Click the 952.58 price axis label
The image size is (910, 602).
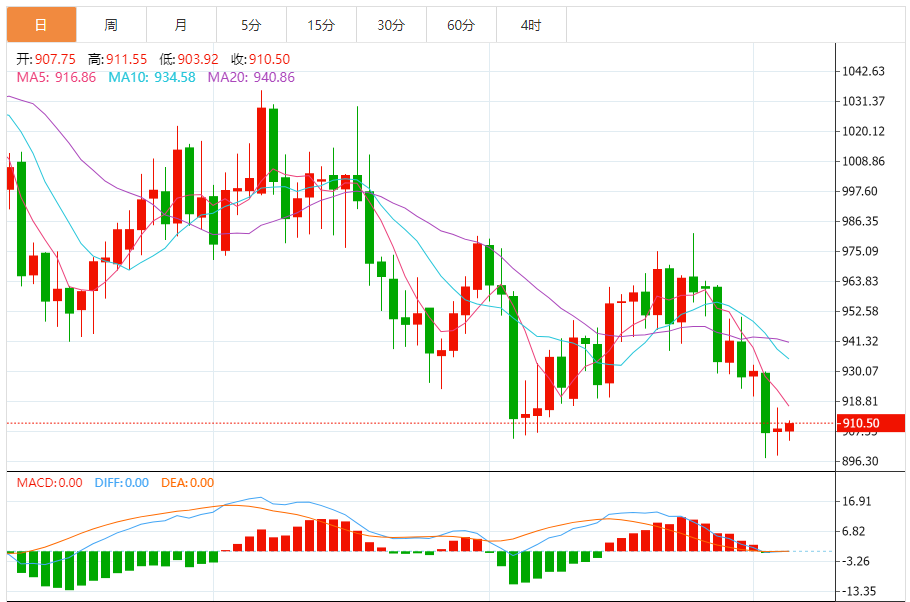coord(860,311)
